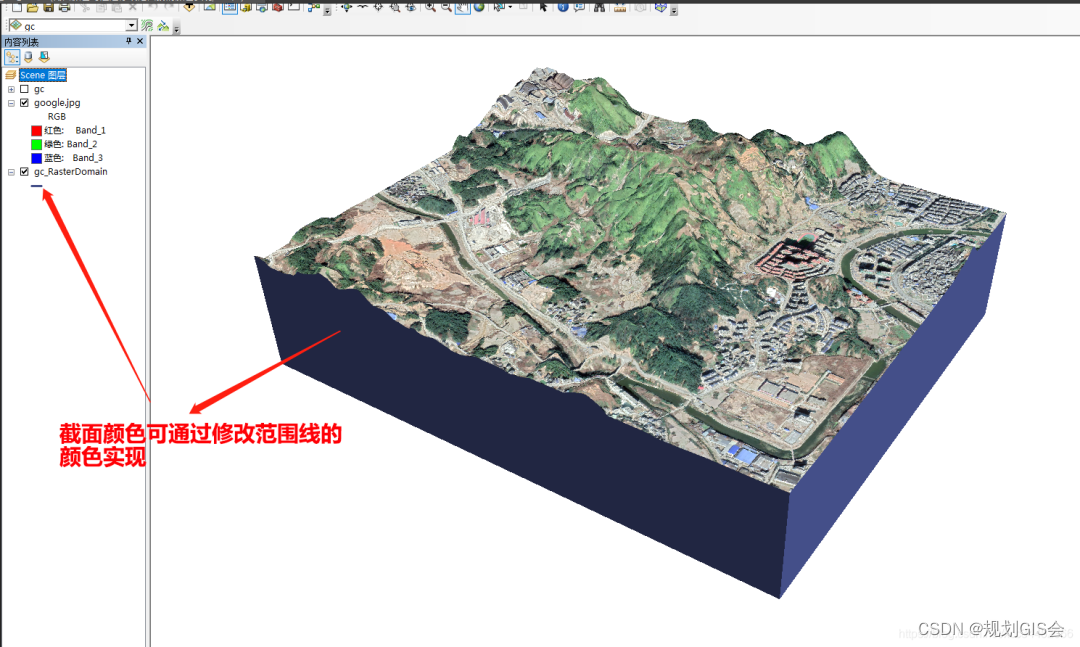Select the Identify tool on the toolbar
The height and width of the screenshot is (647, 1080).
tap(564, 9)
